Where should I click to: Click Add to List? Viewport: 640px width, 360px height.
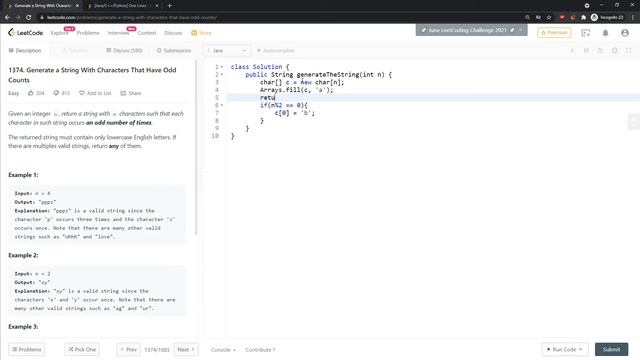tap(95, 93)
